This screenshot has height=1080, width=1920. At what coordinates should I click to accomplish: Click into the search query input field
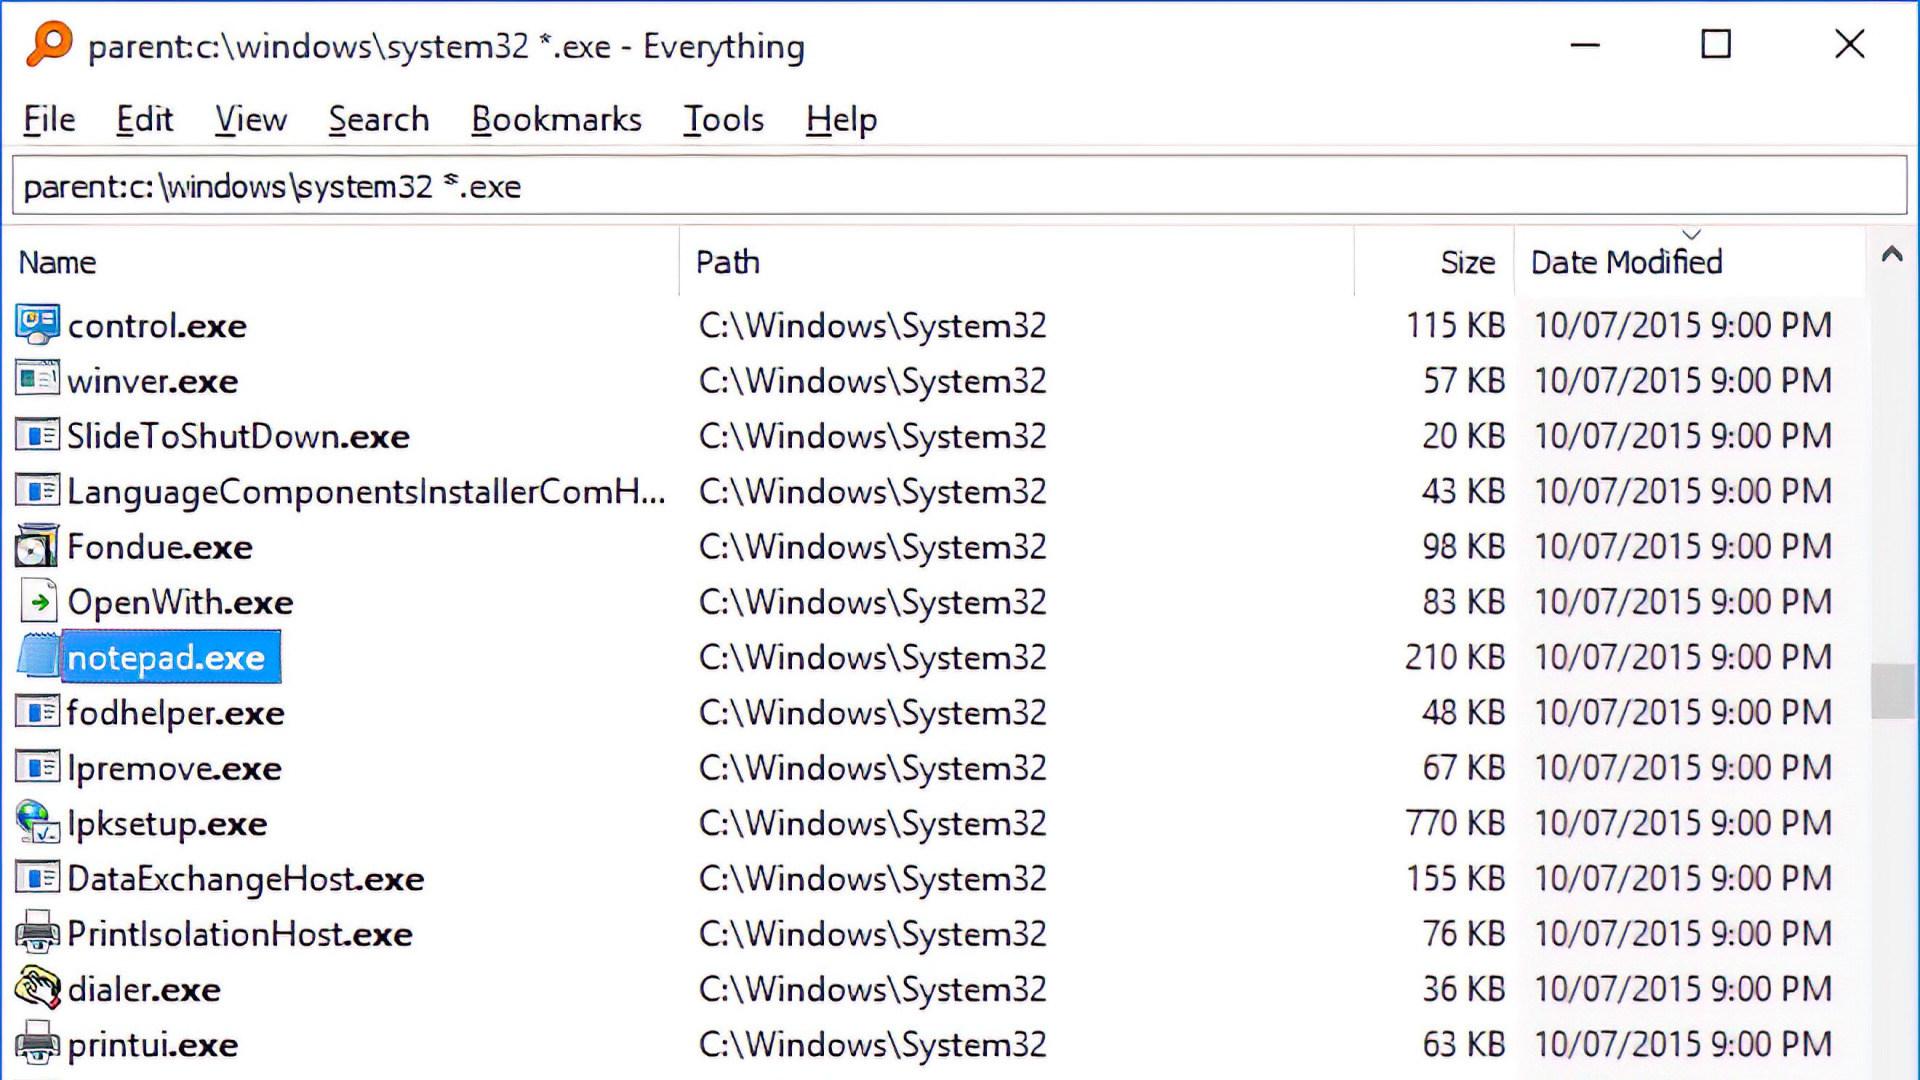coord(959,186)
